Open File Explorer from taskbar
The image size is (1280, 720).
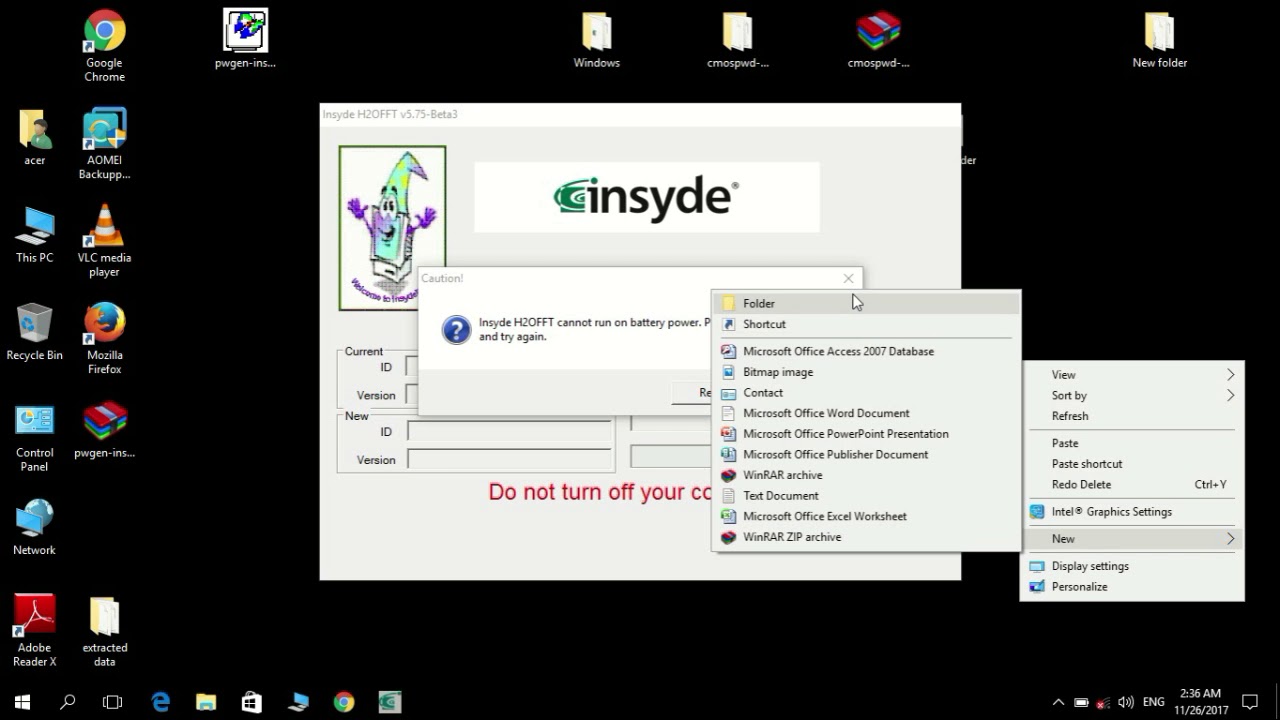[x=206, y=702]
